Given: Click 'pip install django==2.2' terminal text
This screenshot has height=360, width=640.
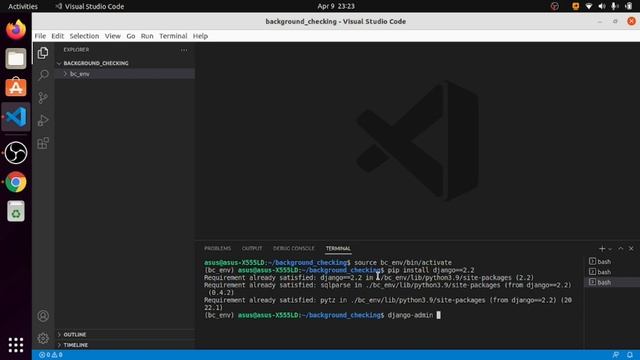Looking at the screenshot, I should pyautogui.click(x=431, y=270).
